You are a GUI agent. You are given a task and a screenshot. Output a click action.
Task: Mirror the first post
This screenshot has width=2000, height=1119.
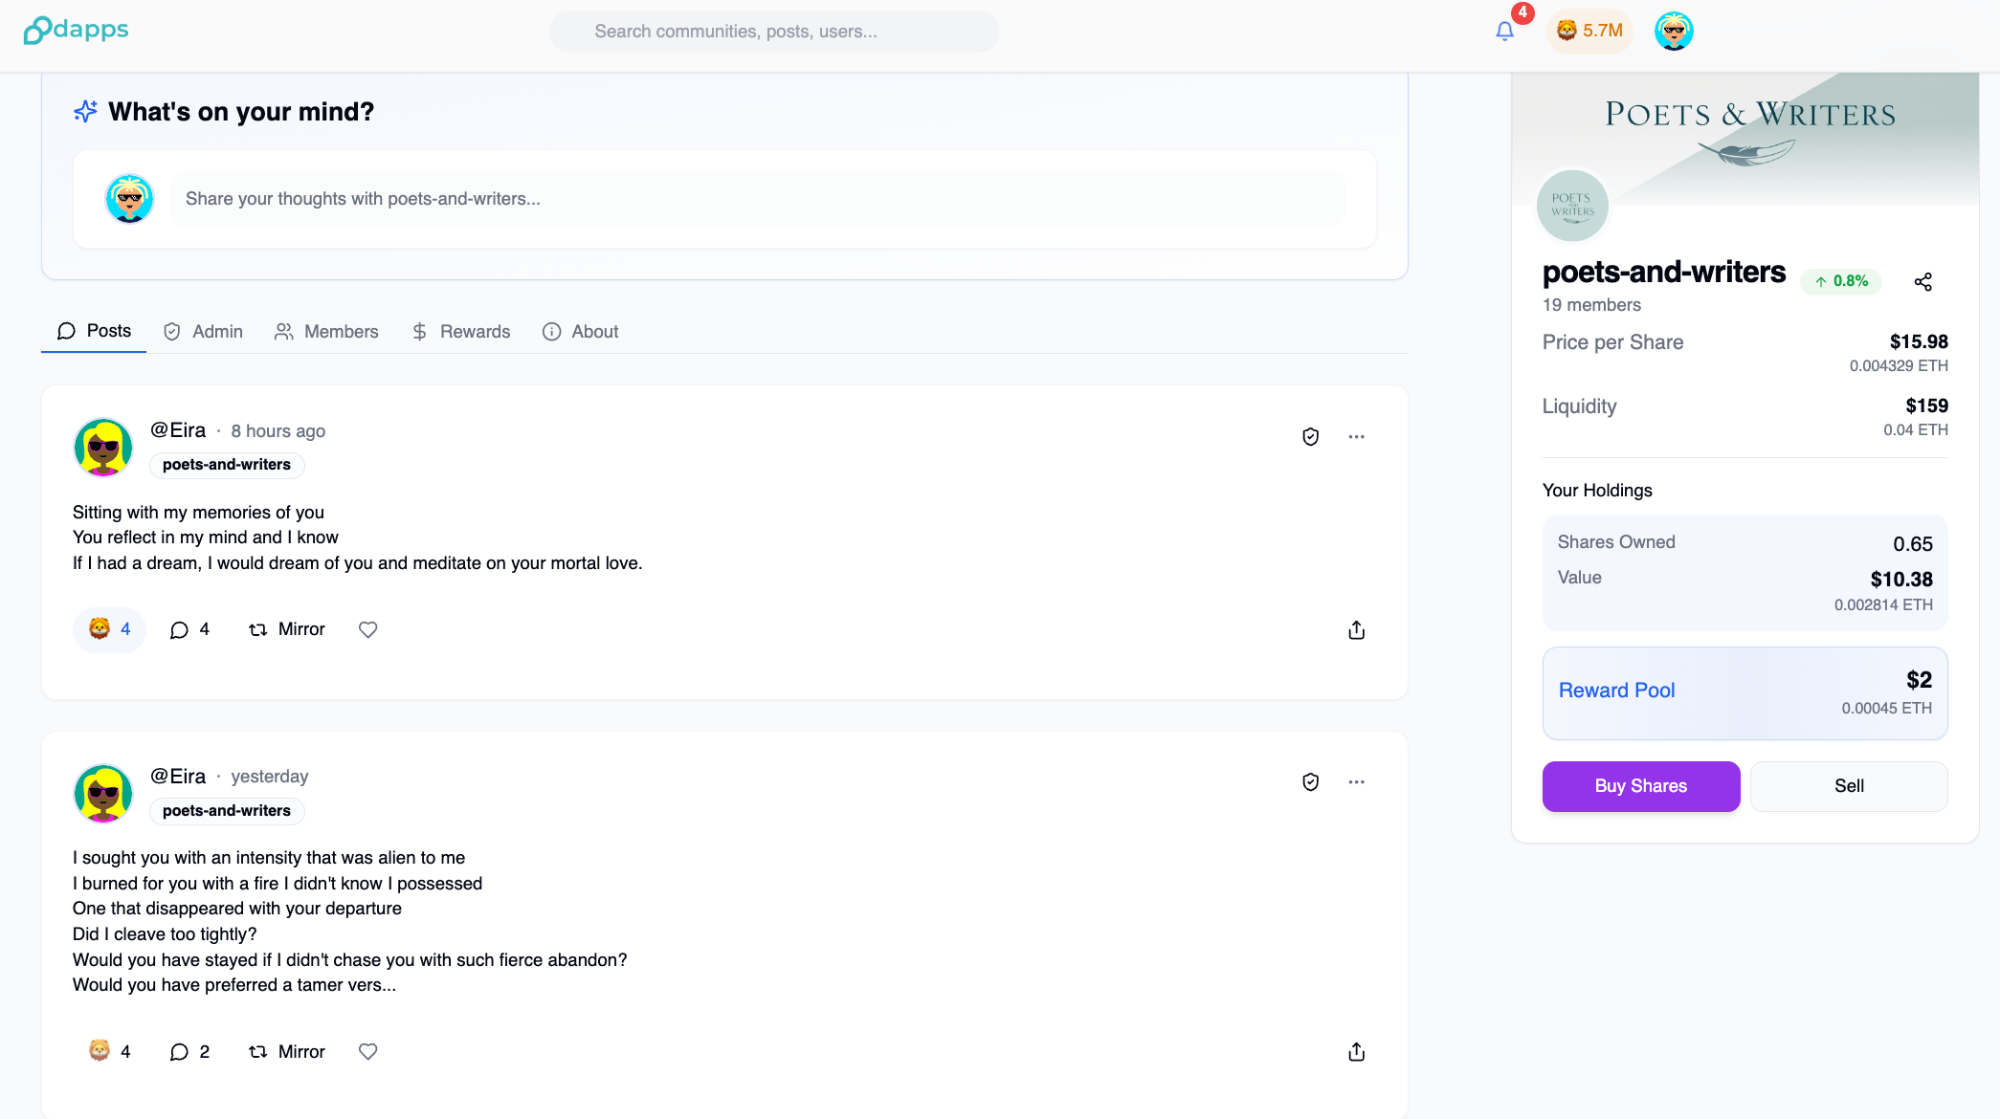[x=287, y=630]
